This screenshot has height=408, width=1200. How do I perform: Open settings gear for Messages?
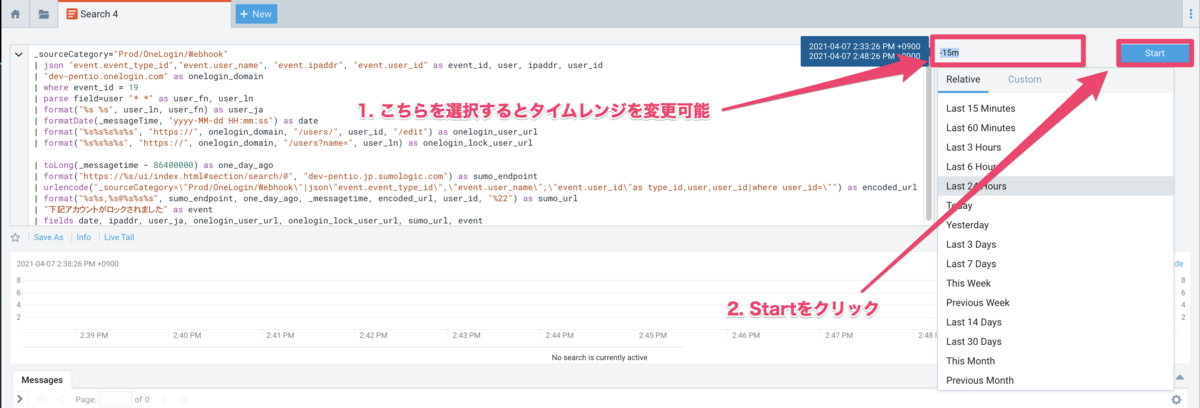1177,399
